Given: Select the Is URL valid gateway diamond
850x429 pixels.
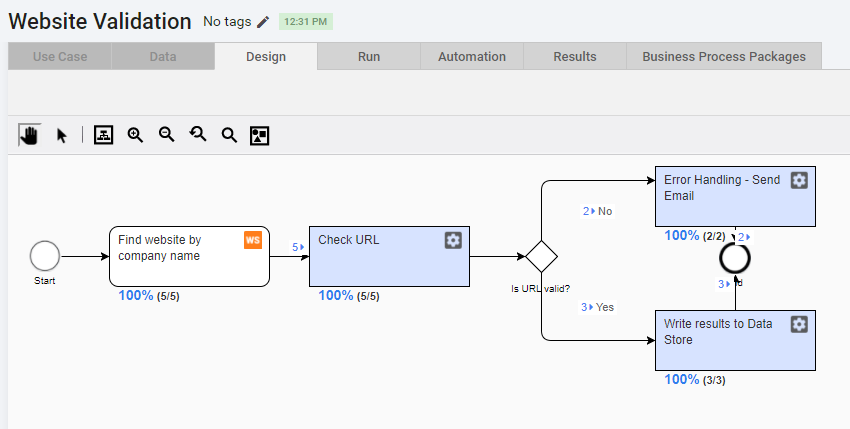Looking at the screenshot, I should (x=542, y=257).
